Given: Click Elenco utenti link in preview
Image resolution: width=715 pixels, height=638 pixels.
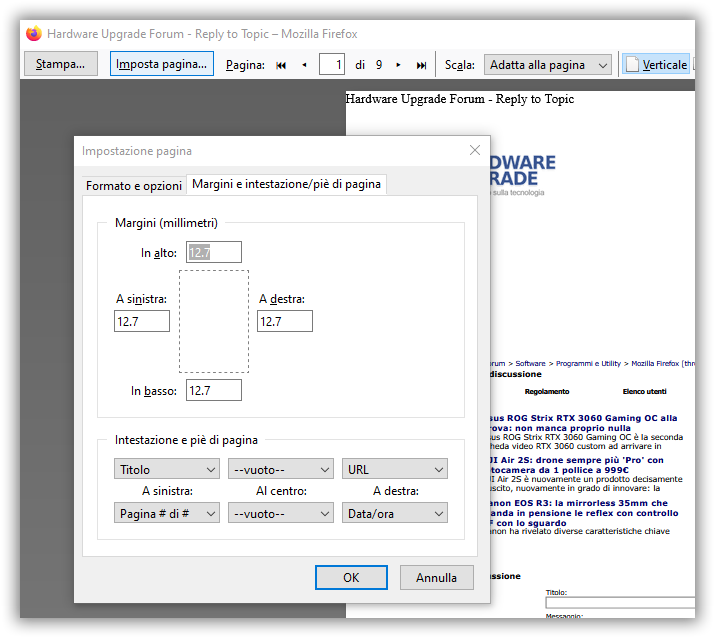Looking at the screenshot, I should (644, 391).
